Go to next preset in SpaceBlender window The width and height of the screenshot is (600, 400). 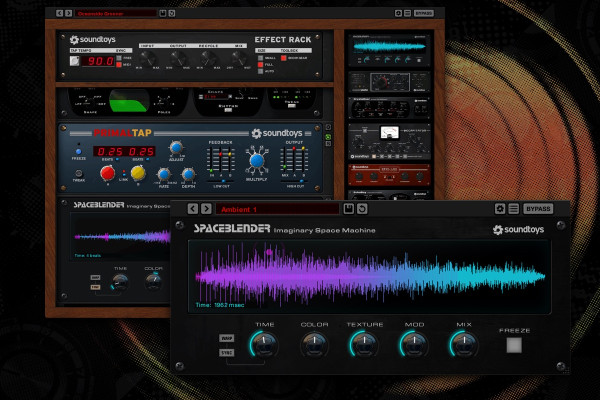coord(206,209)
